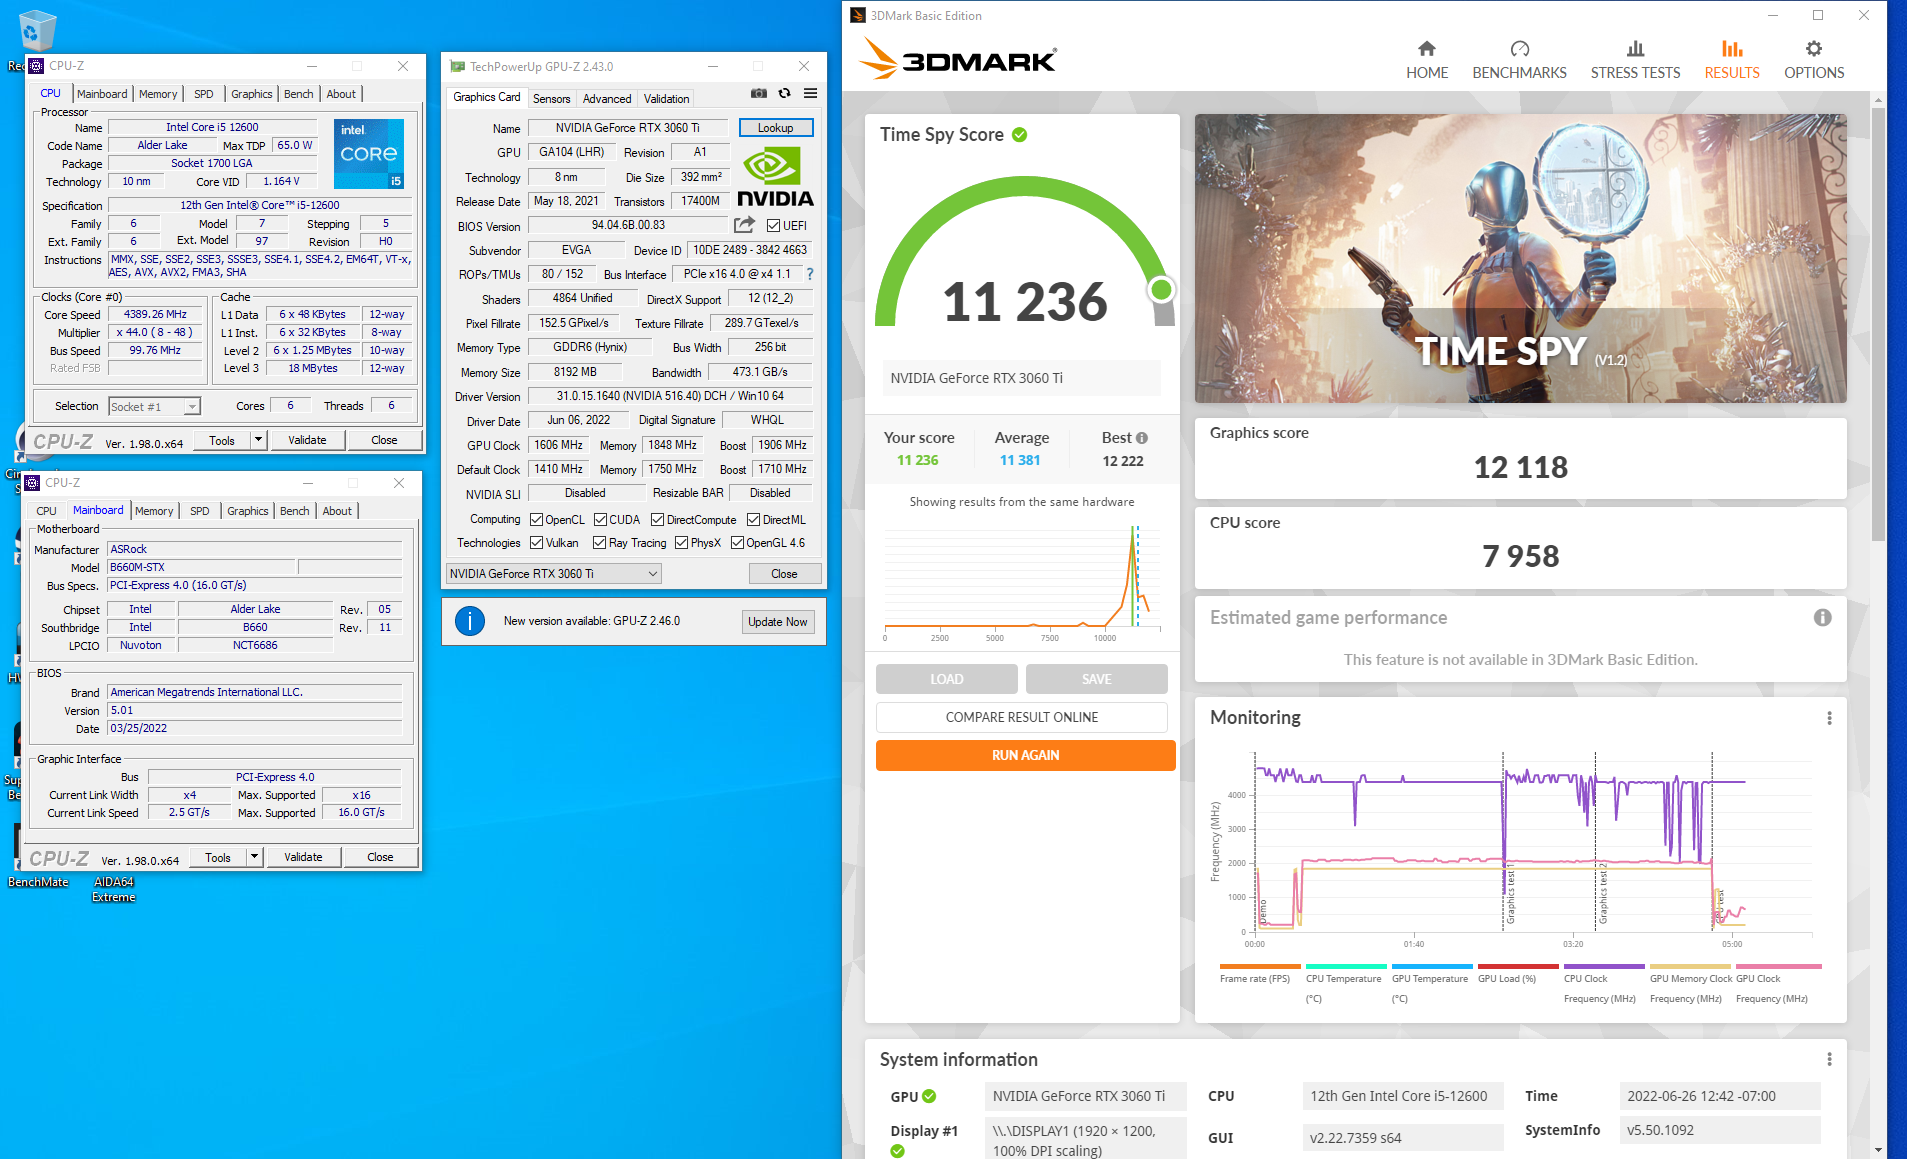Click the TIME SPY benchmark thumbnail image

pyautogui.click(x=1520, y=259)
